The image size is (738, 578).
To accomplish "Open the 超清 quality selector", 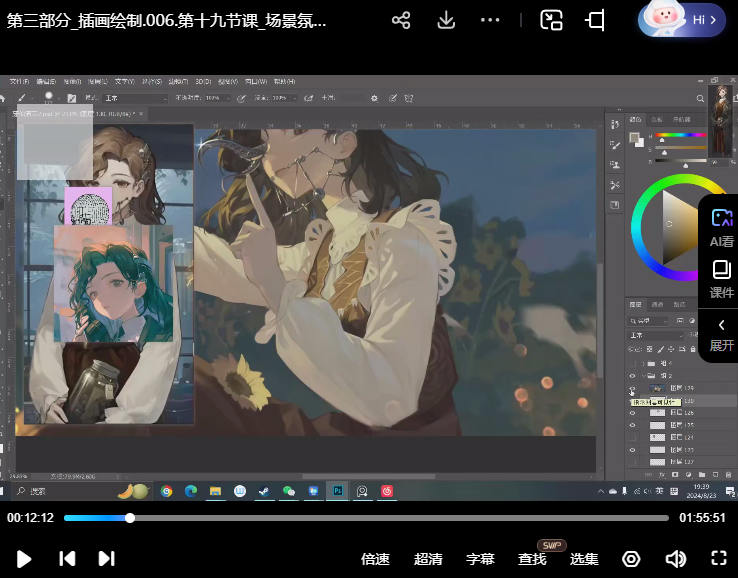I will (428, 559).
